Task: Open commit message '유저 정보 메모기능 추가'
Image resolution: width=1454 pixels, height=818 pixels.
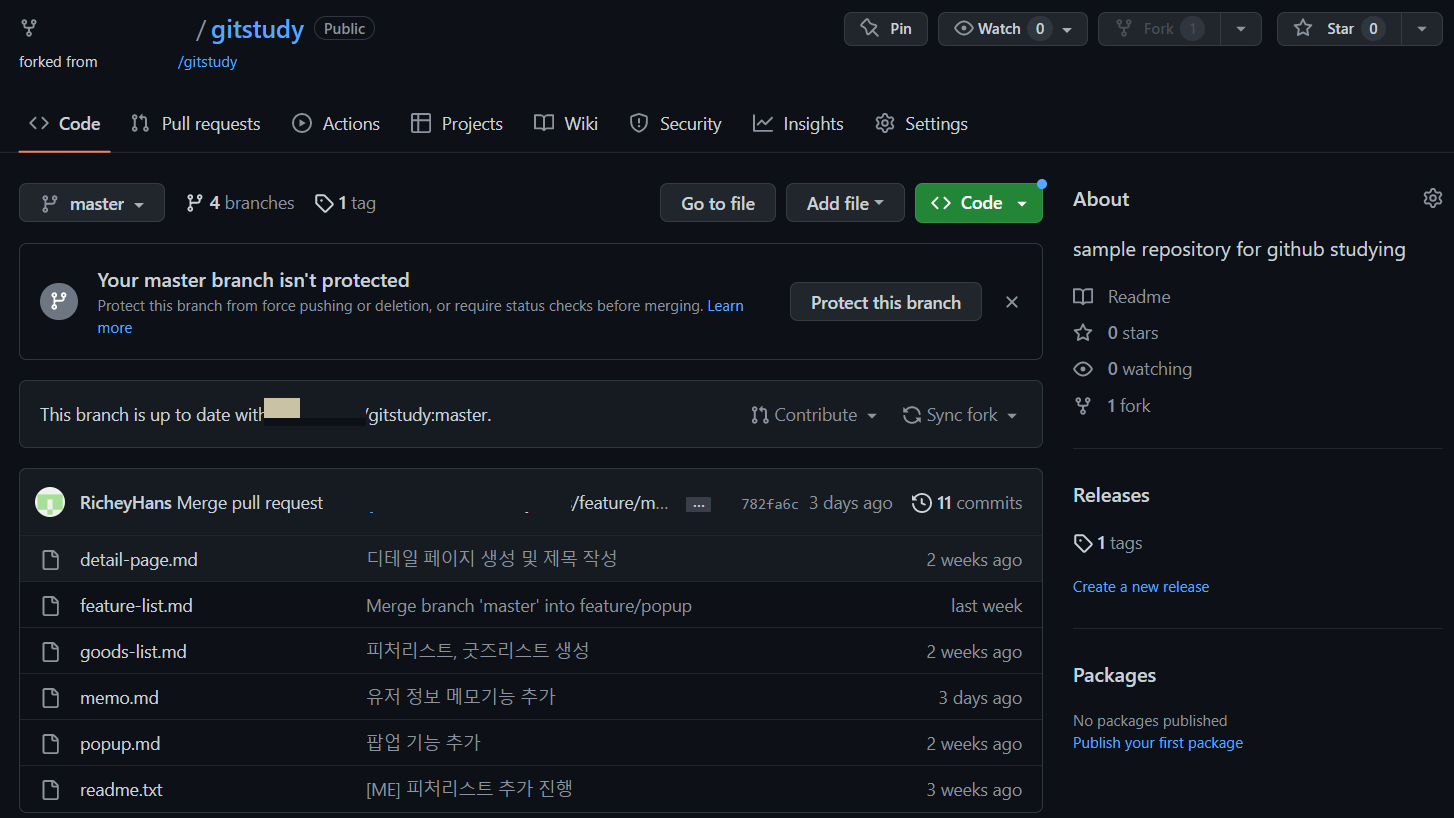Action: [x=461, y=697]
